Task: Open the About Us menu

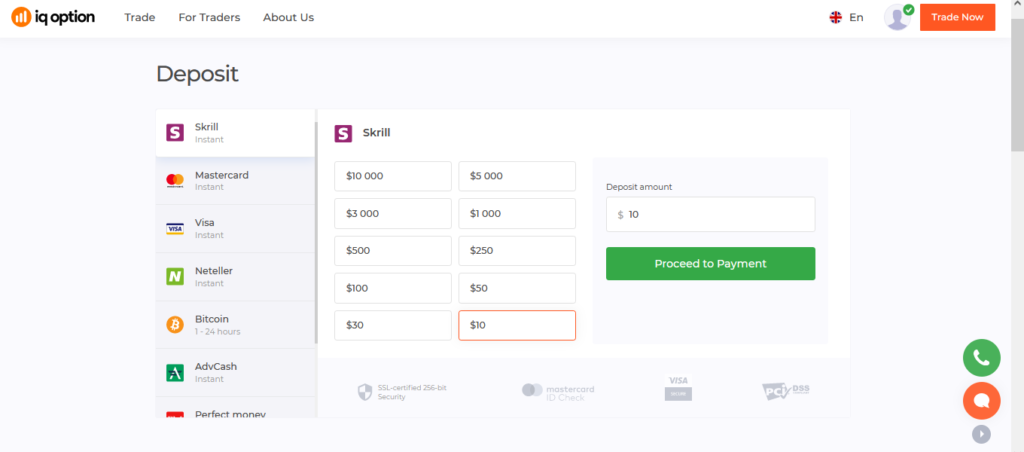Action: [288, 17]
